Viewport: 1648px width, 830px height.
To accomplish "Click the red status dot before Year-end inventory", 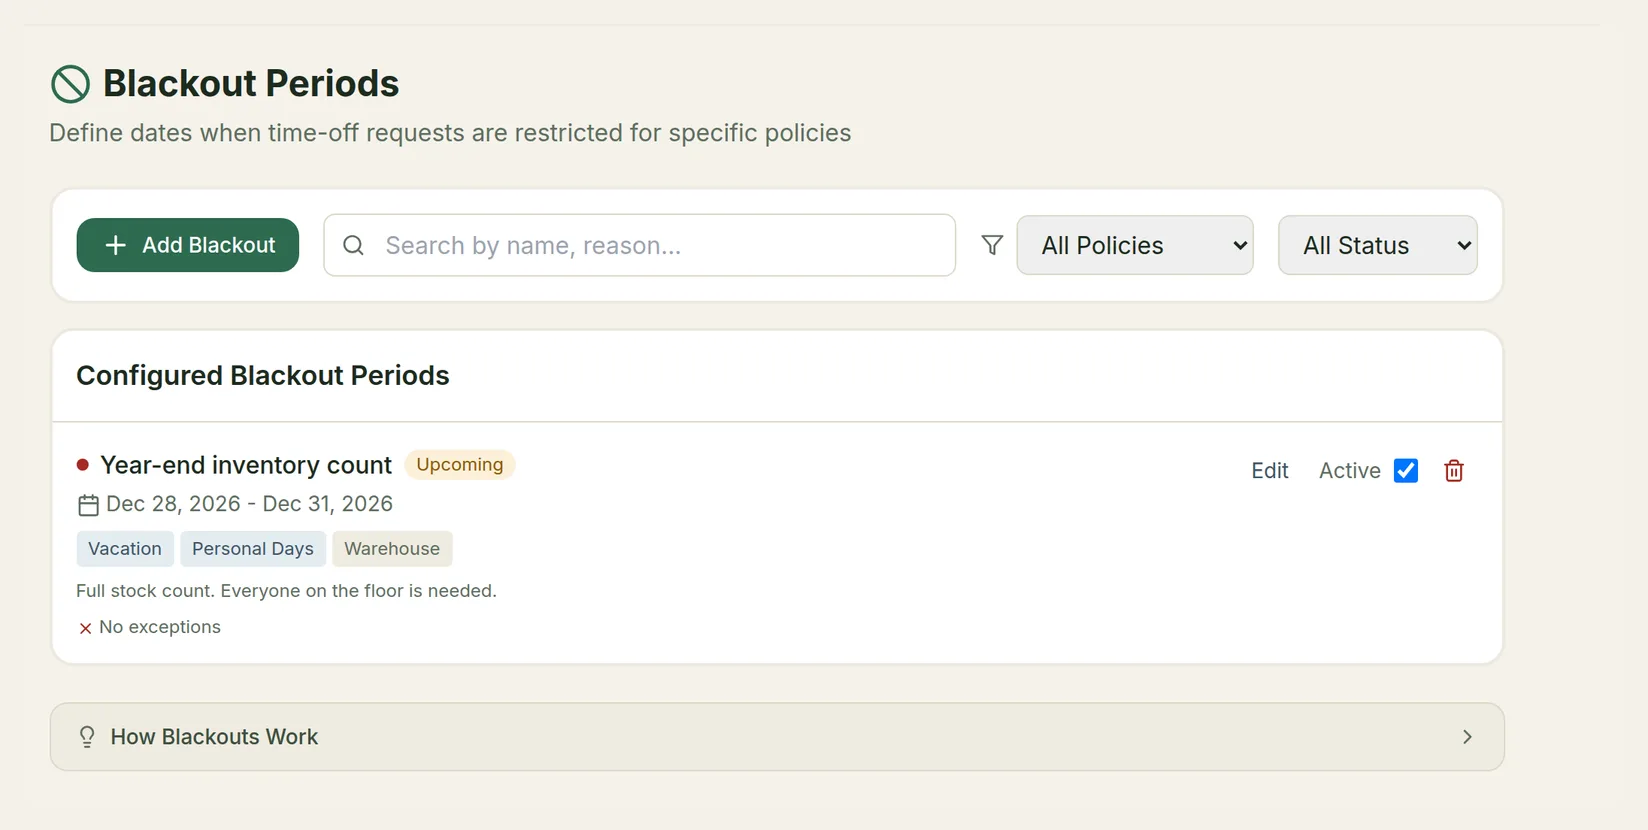I will click(x=83, y=465).
